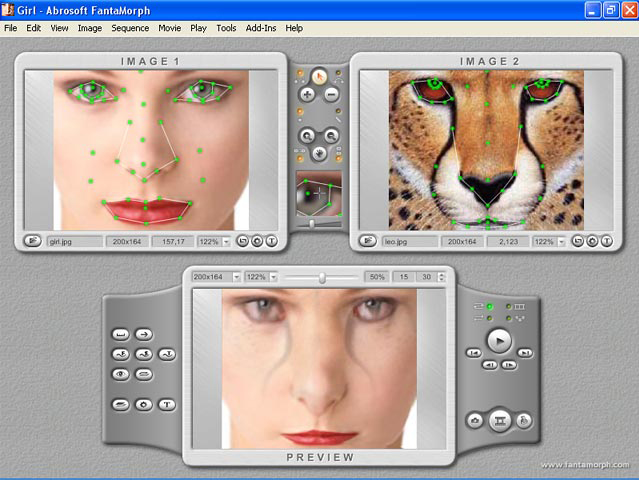Expand the preview size 200x164 dropdown

coord(236,276)
